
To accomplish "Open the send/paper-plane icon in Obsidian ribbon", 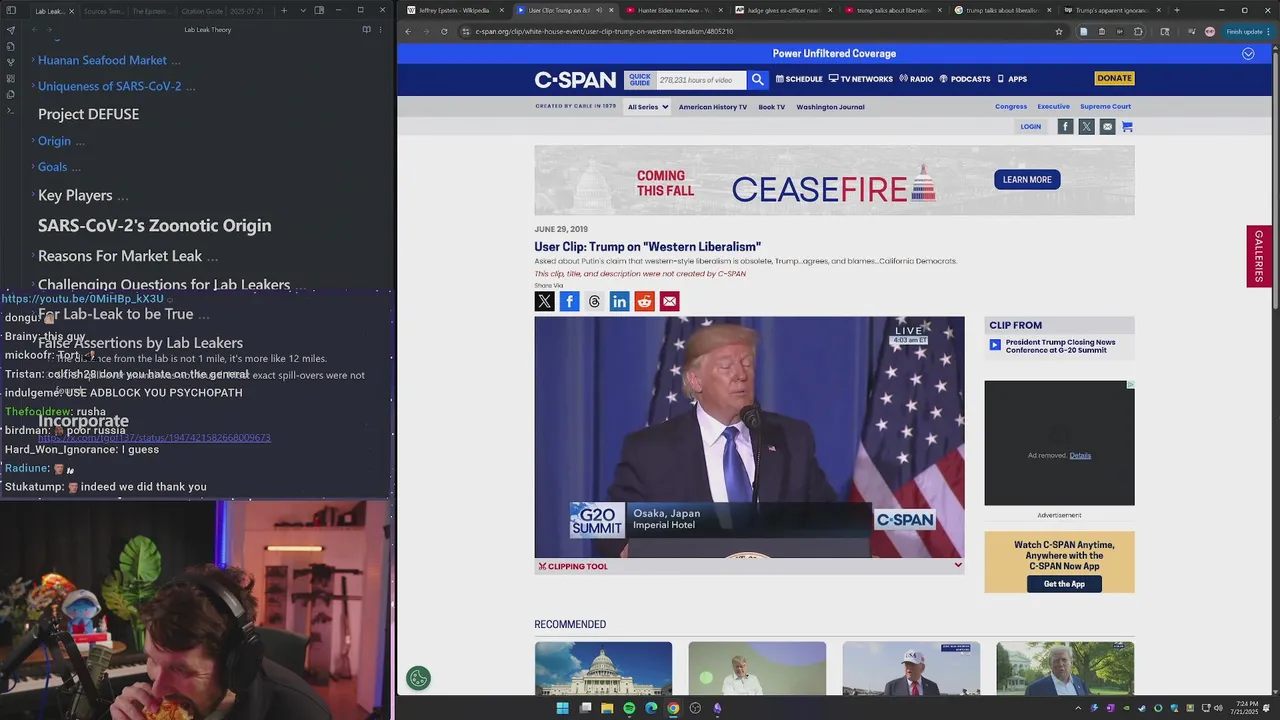I will click(x=11, y=30).
